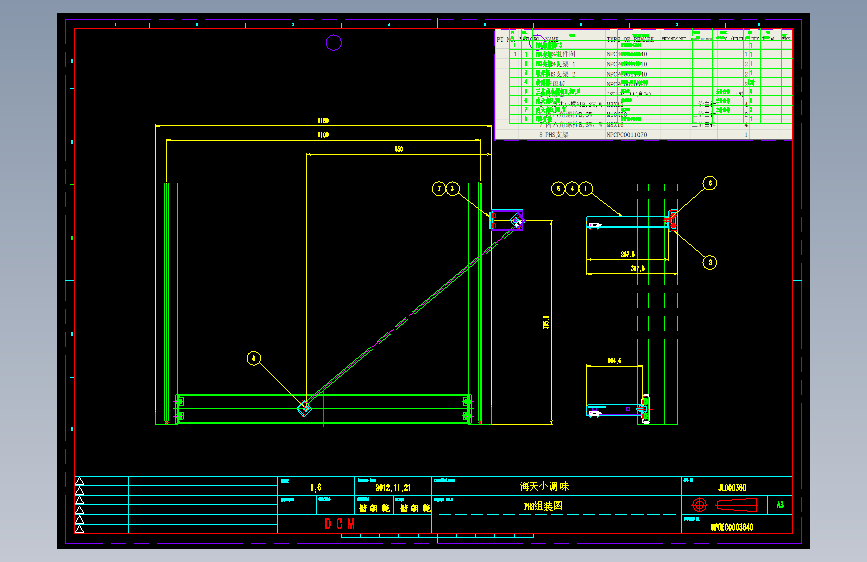Pick balloon 5 in the side view
The image size is (867, 562).
coord(558,189)
